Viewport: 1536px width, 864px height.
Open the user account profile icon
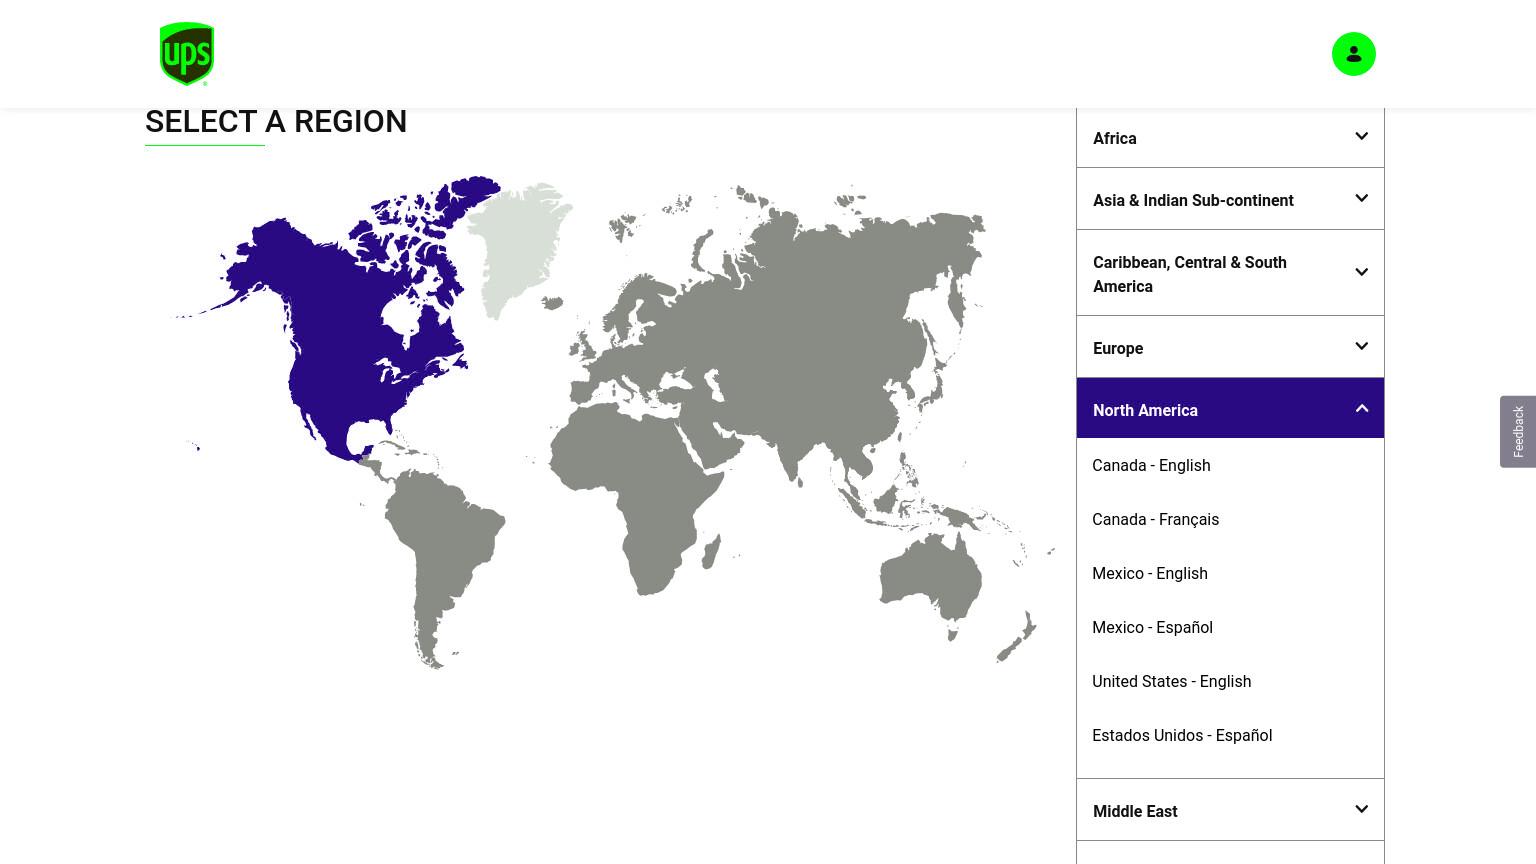click(x=1353, y=54)
